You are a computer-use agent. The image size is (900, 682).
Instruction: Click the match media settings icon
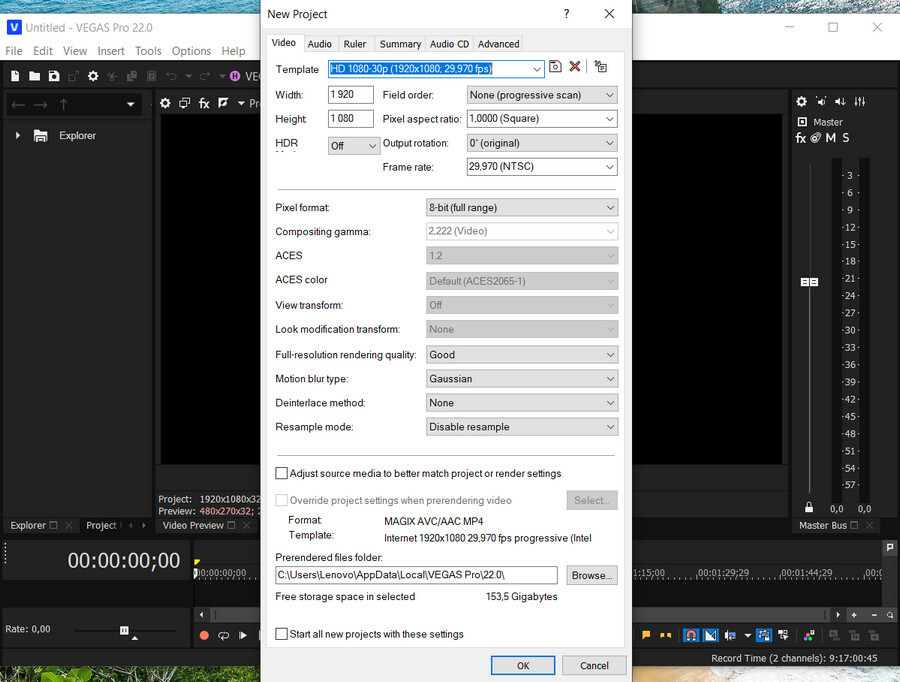[x=600, y=67]
